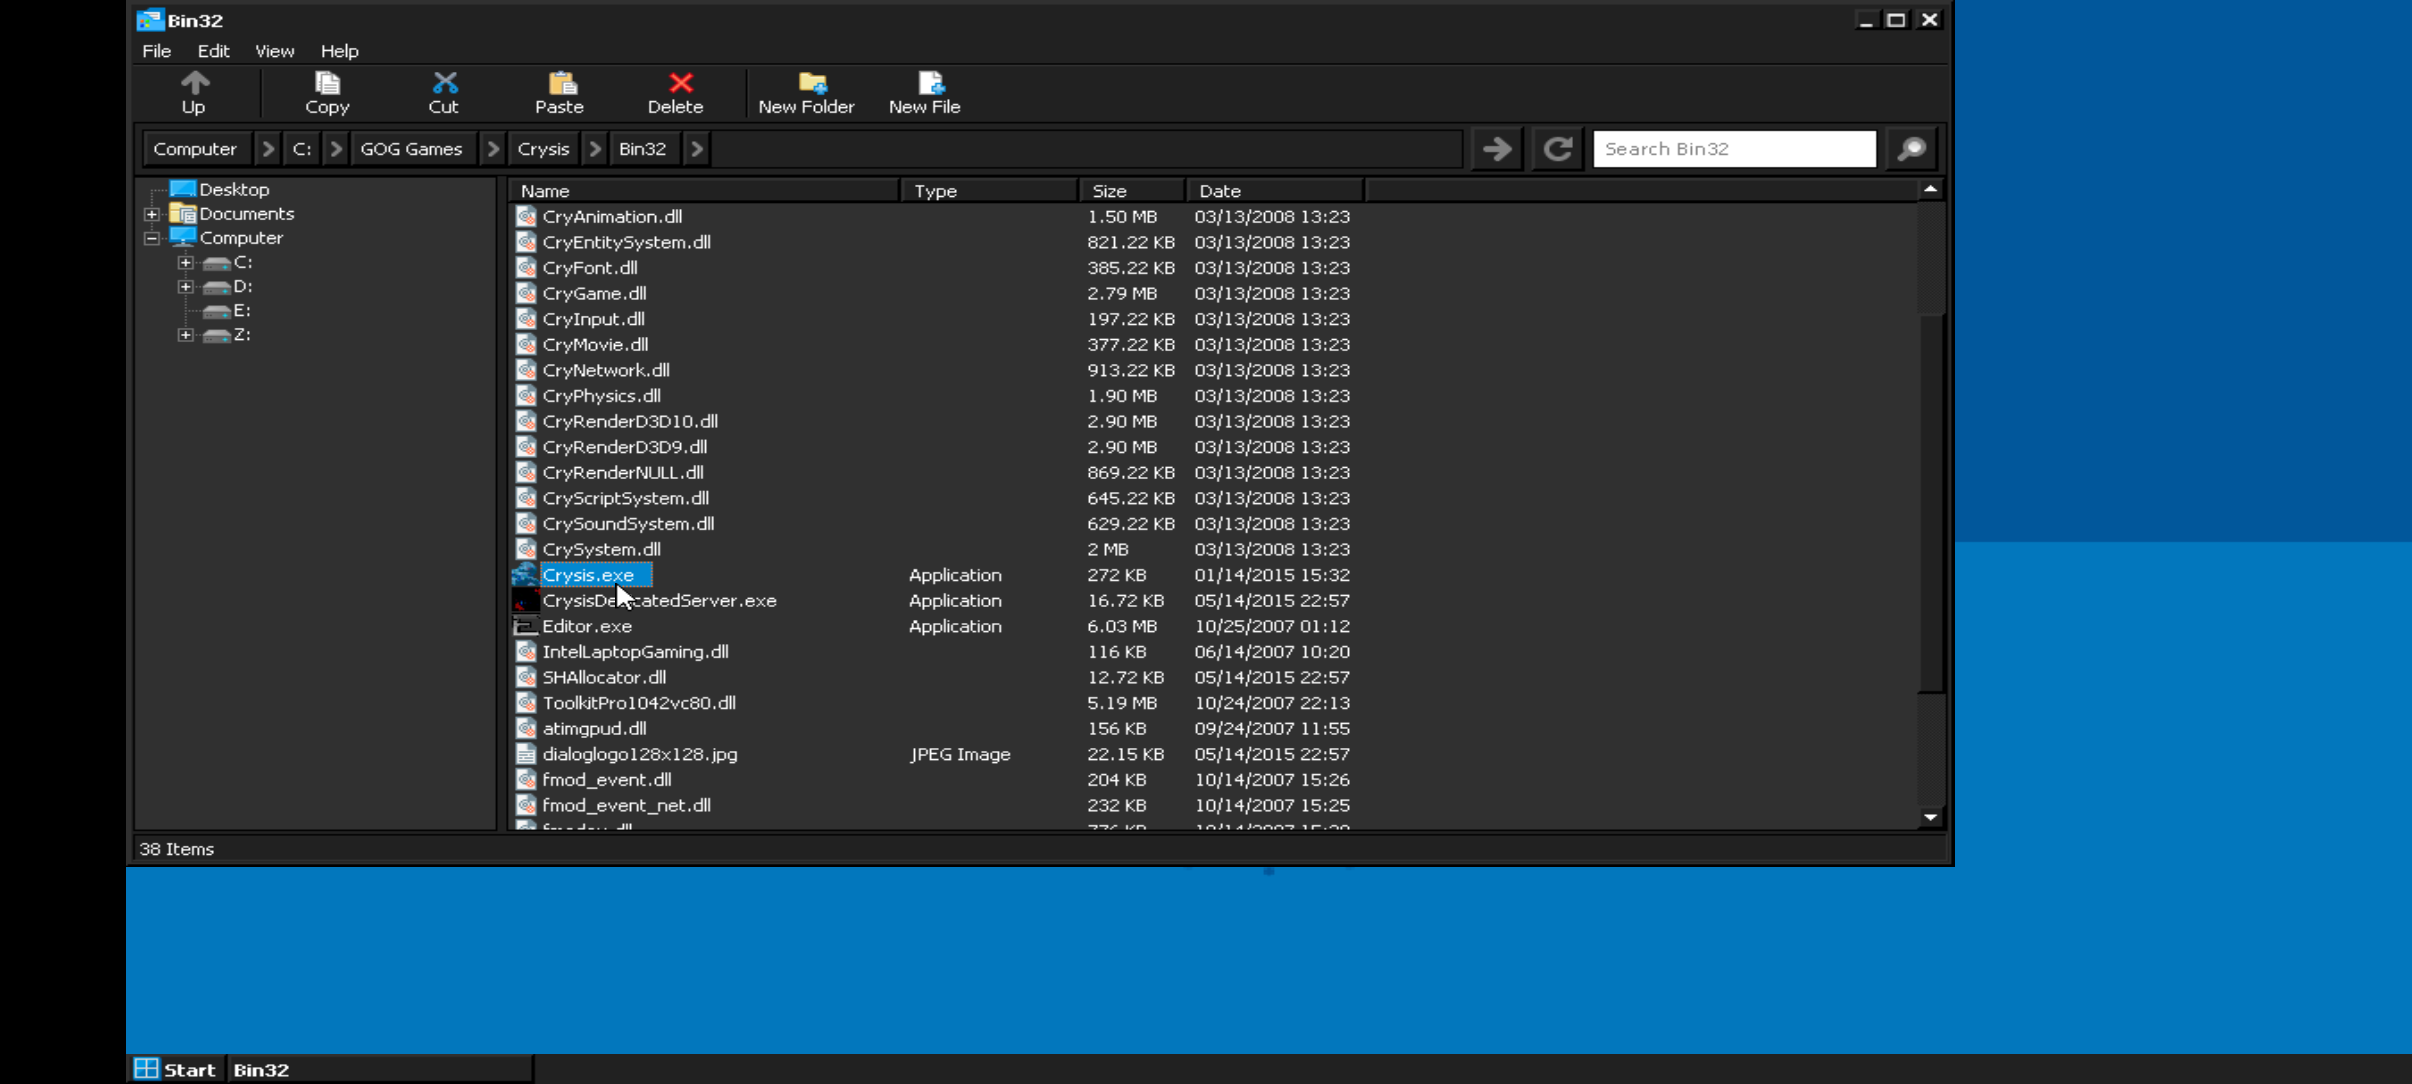Screen dimensions: 2412x1084
Task: Open the Edit menu
Action: [213, 51]
